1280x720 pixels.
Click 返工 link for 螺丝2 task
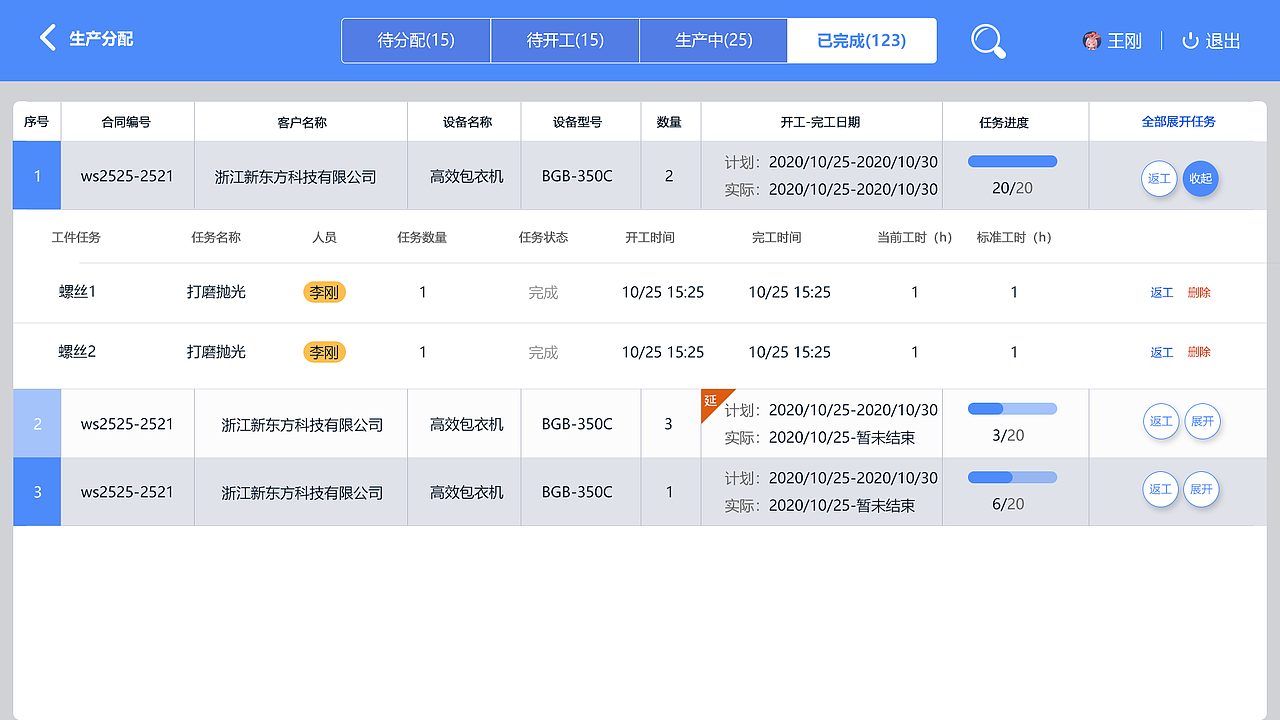tap(1162, 353)
